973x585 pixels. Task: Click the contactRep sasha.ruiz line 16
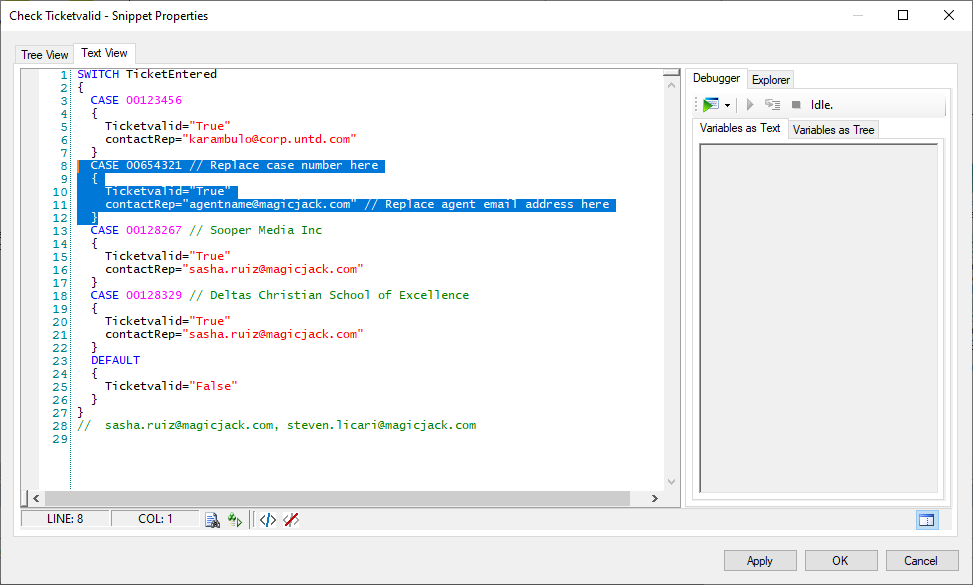coord(234,269)
